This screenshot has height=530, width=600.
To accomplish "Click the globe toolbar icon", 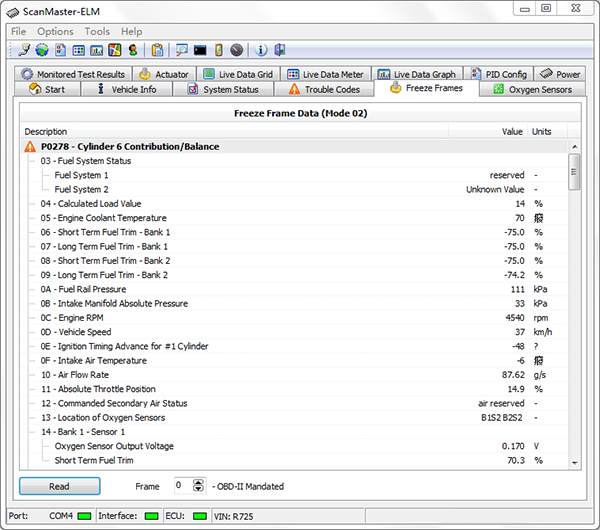I will 42,50.
